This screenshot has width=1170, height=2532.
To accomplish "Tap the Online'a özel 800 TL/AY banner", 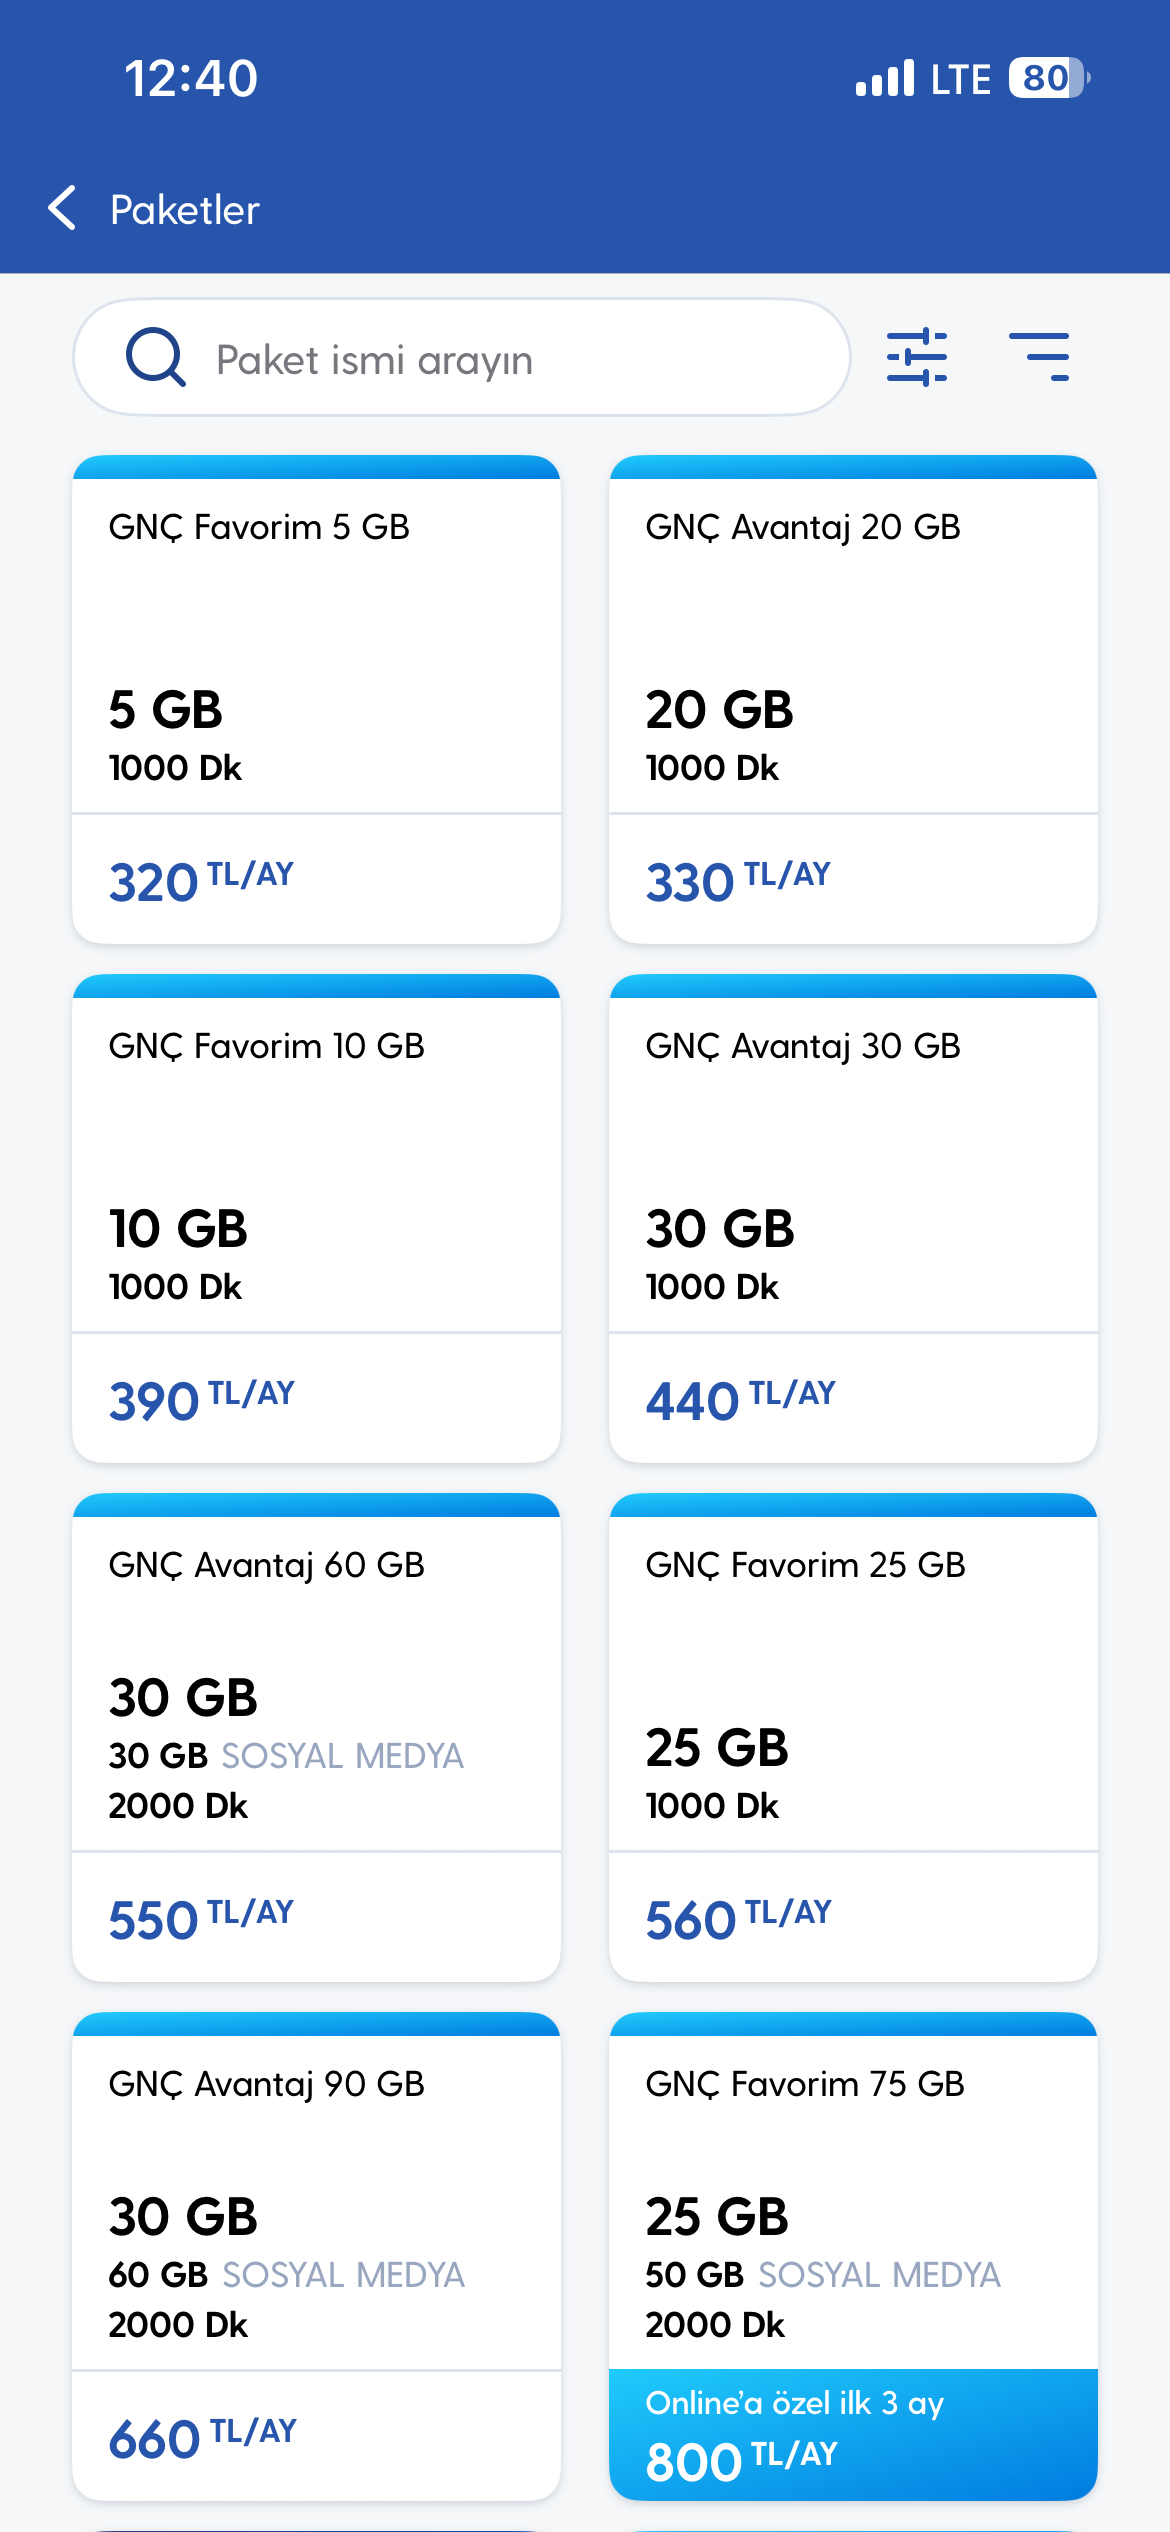I will tap(853, 2435).
